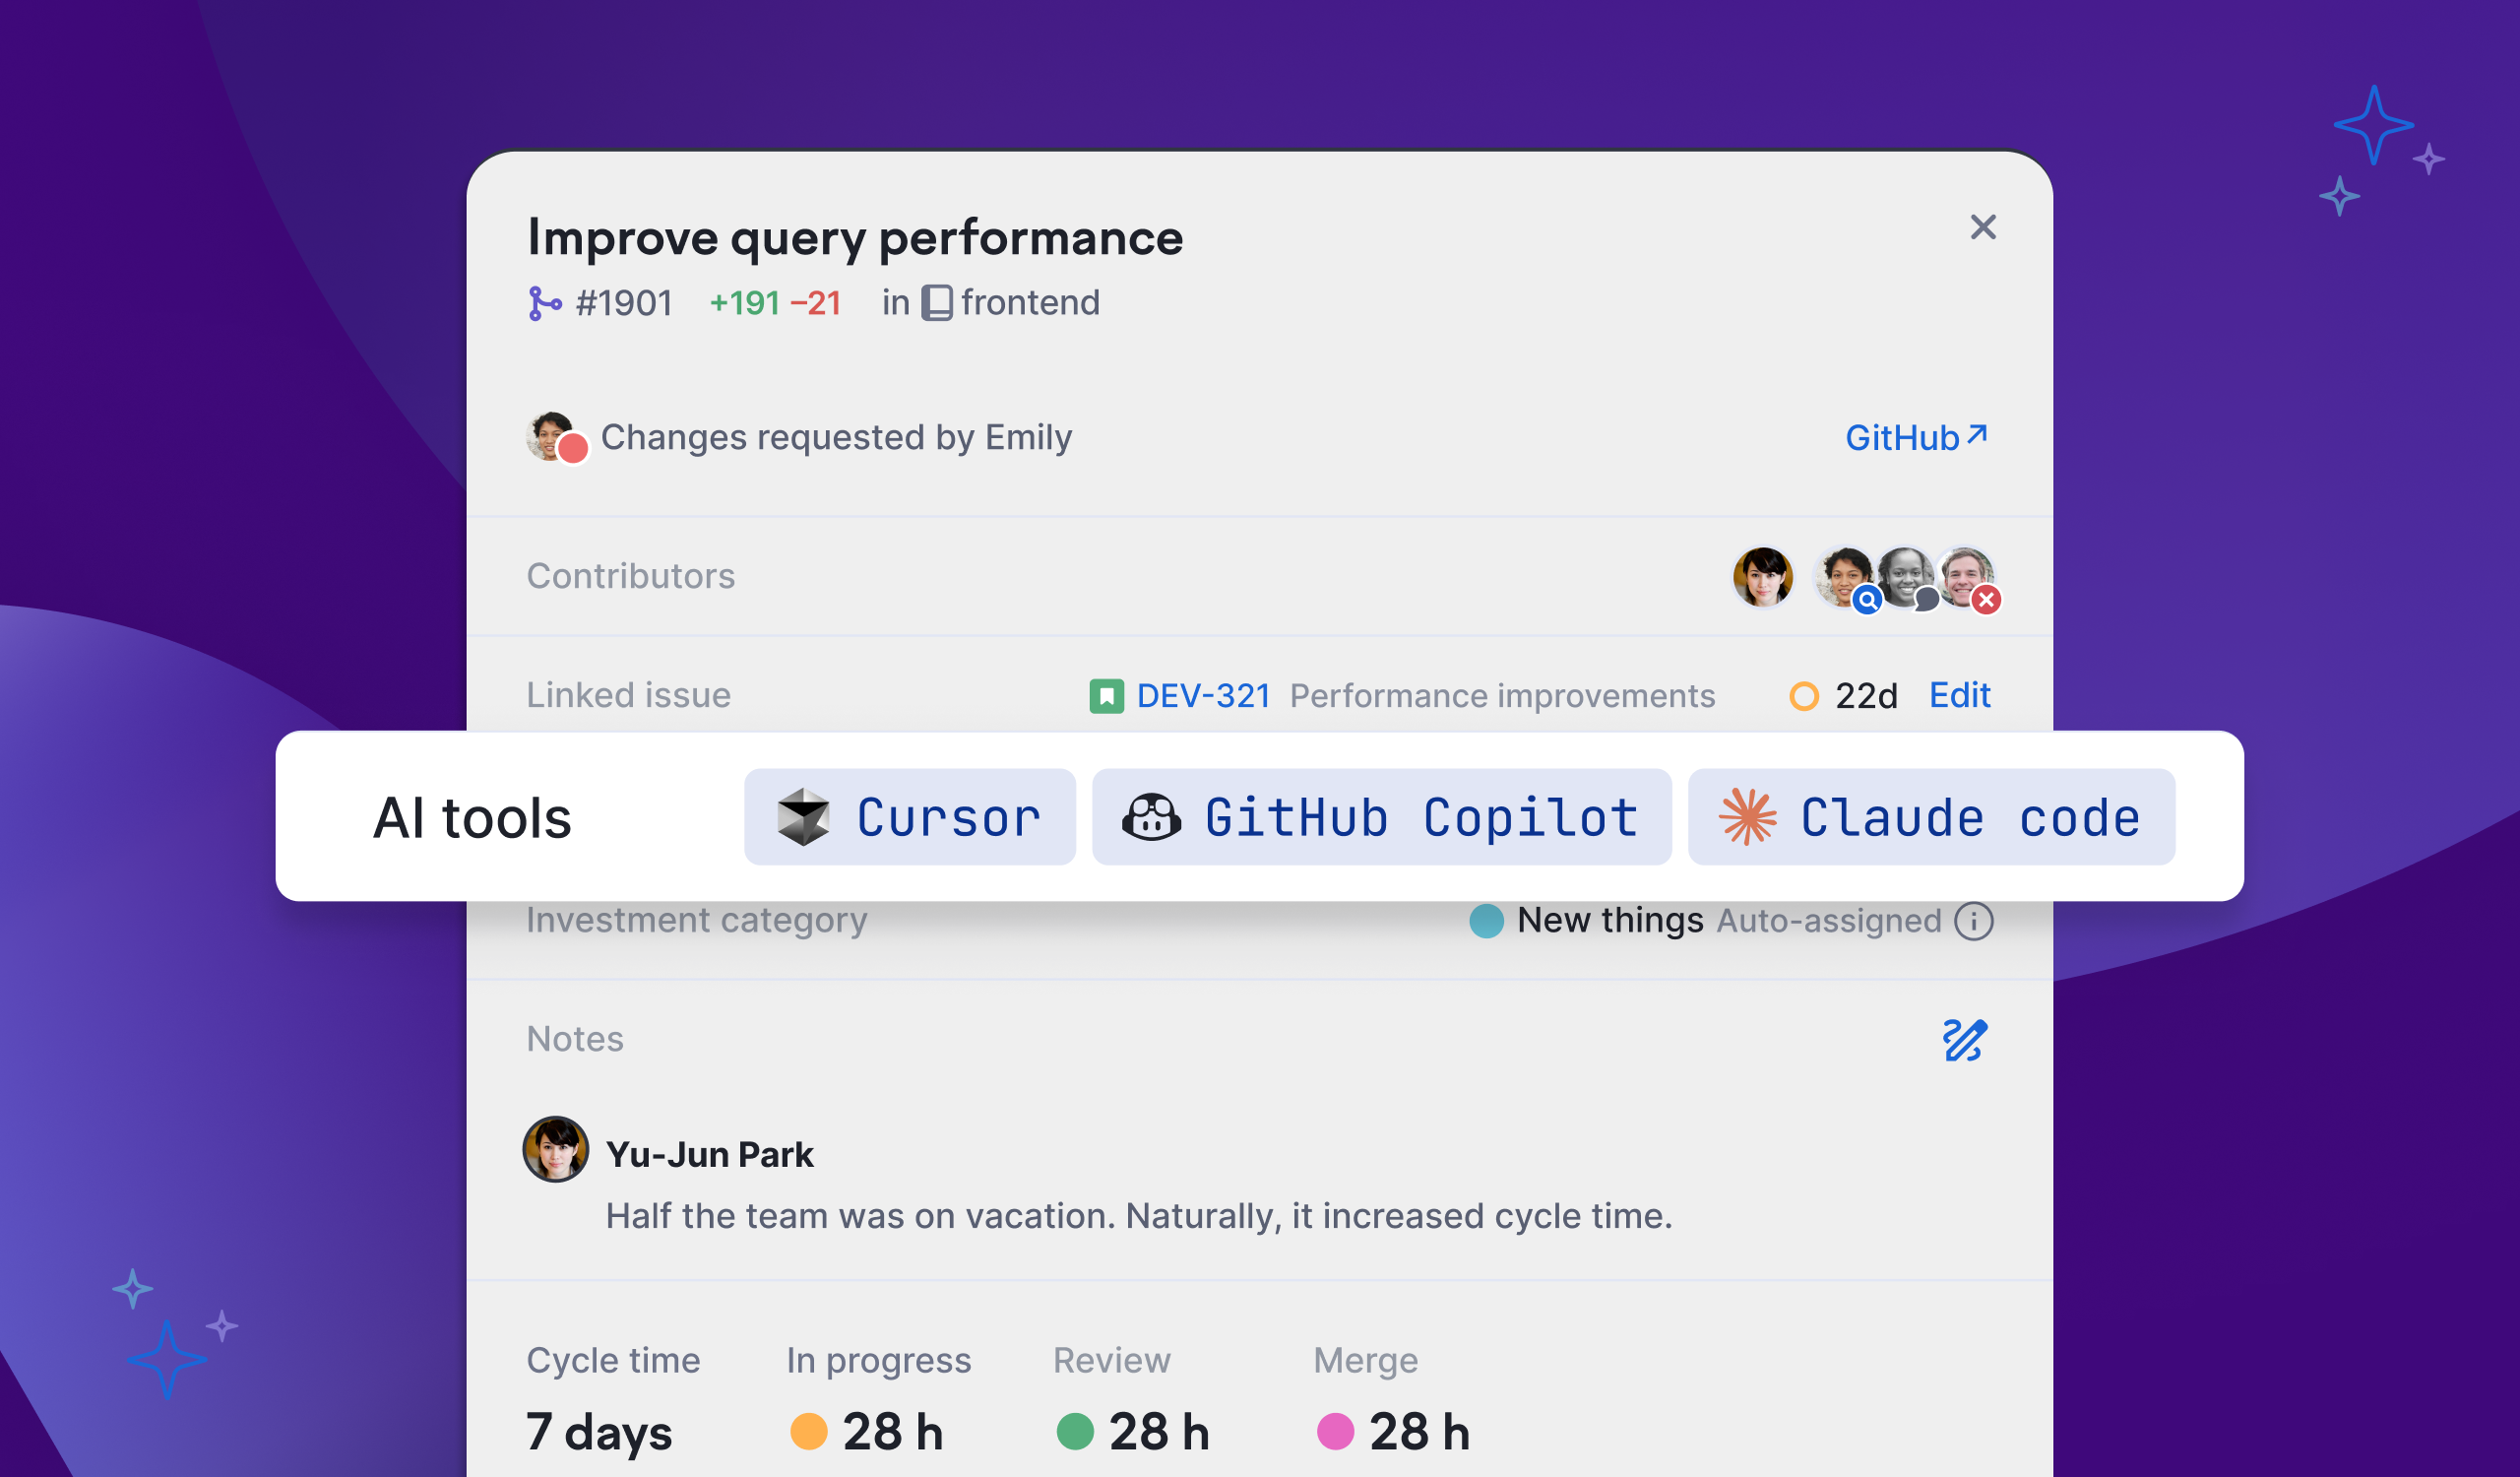The height and width of the screenshot is (1477, 2520).
Task: Click the green Review status dot
Action: (1075, 1431)
